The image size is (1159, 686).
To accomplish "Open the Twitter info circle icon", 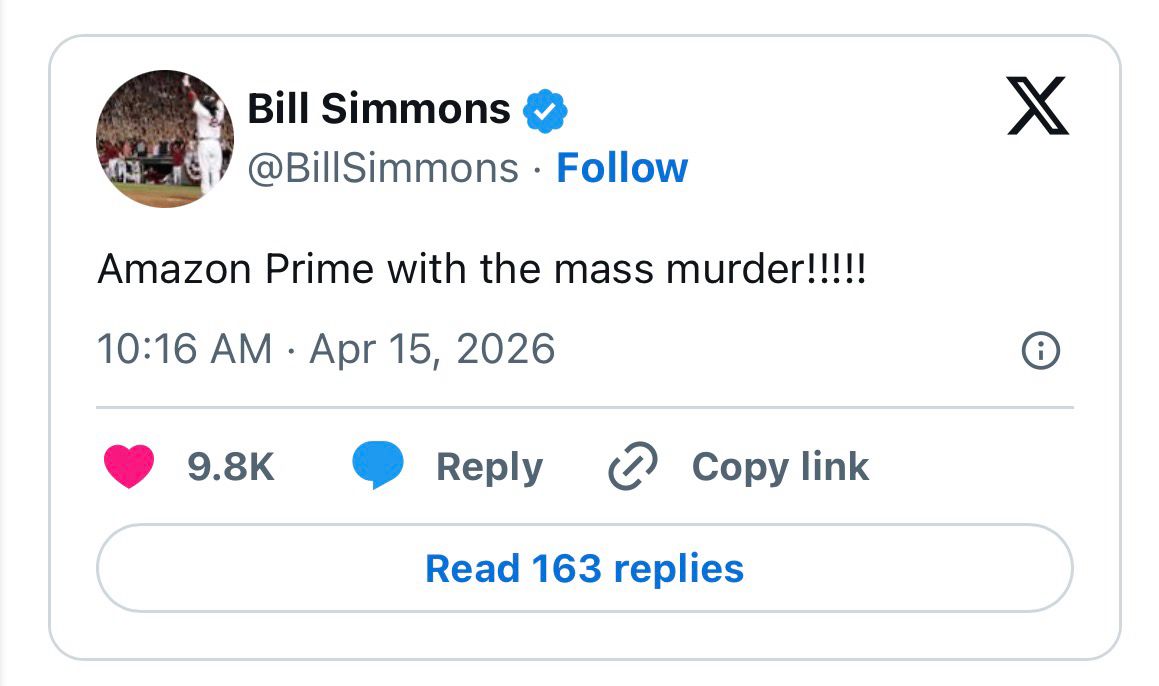I will [x=1040, y=351].
